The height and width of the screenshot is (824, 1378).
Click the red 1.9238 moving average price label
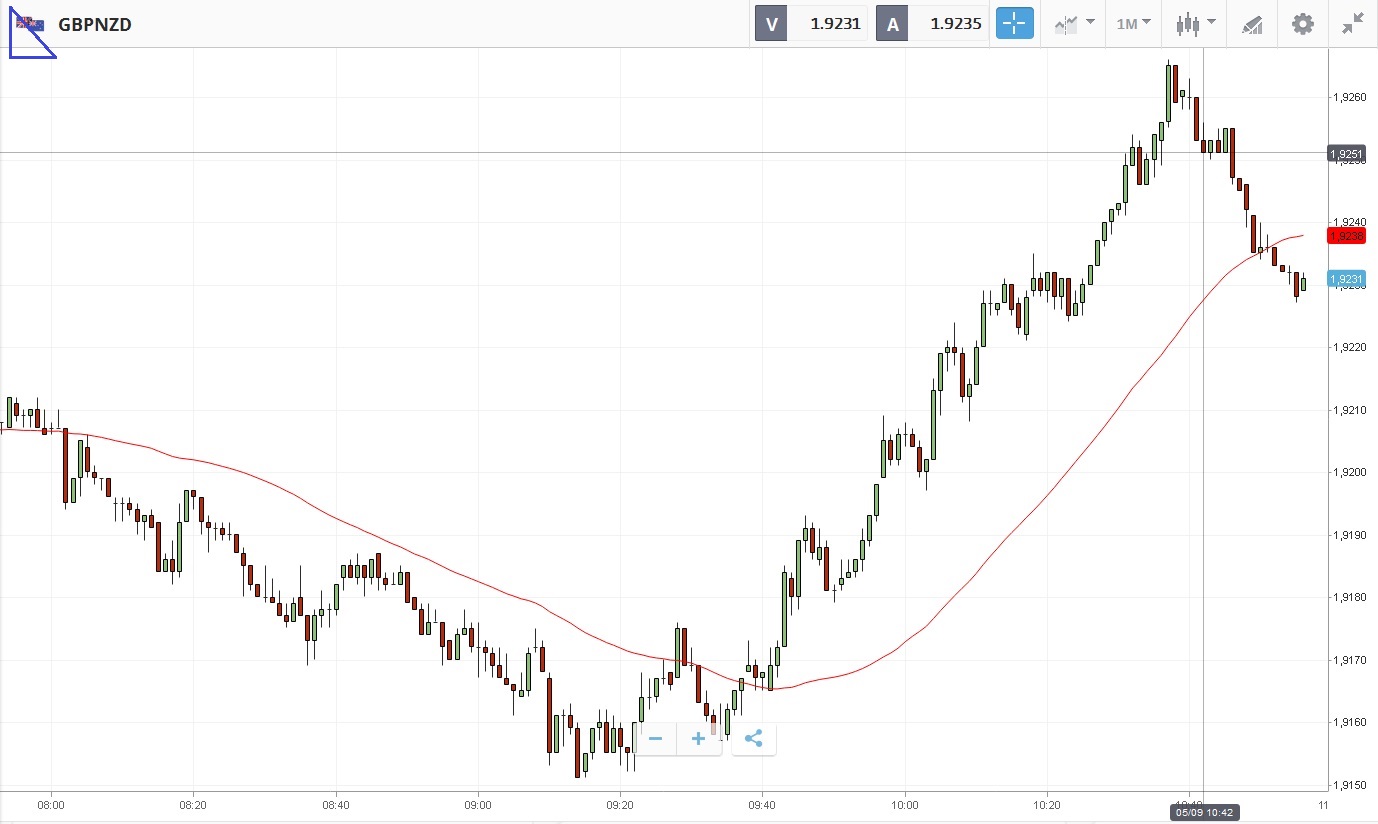tap(1346, 236)
